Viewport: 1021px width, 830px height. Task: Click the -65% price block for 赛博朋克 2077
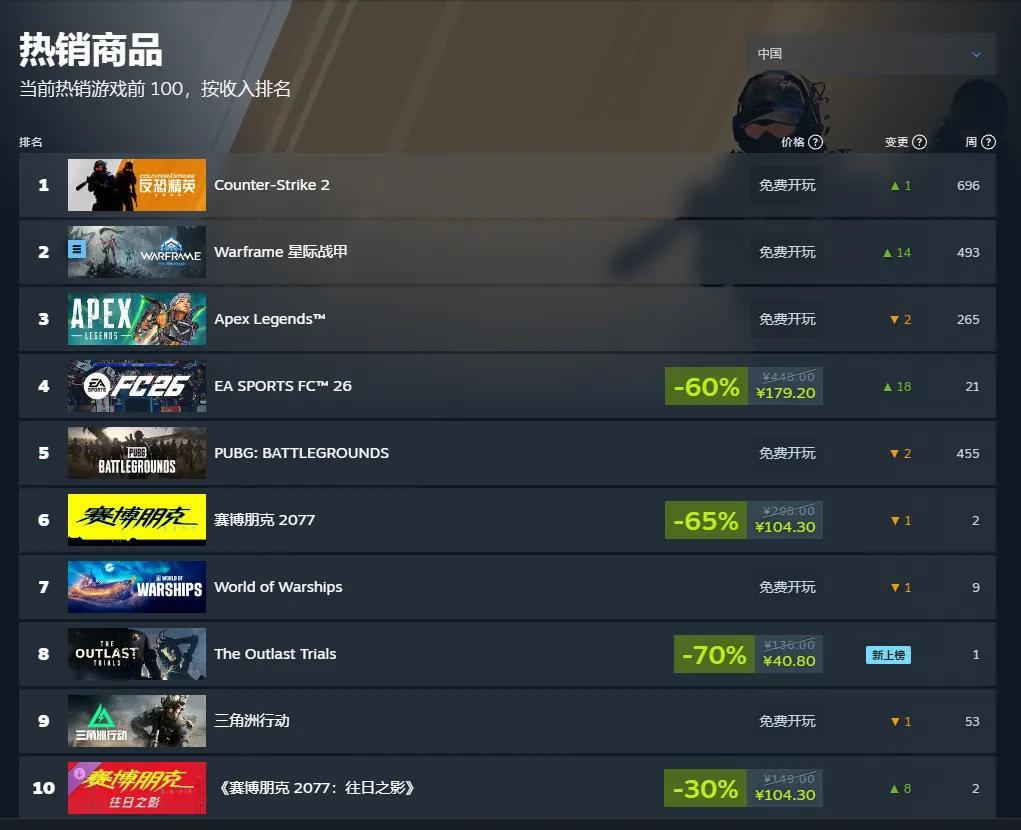click(x=744, y=520)
